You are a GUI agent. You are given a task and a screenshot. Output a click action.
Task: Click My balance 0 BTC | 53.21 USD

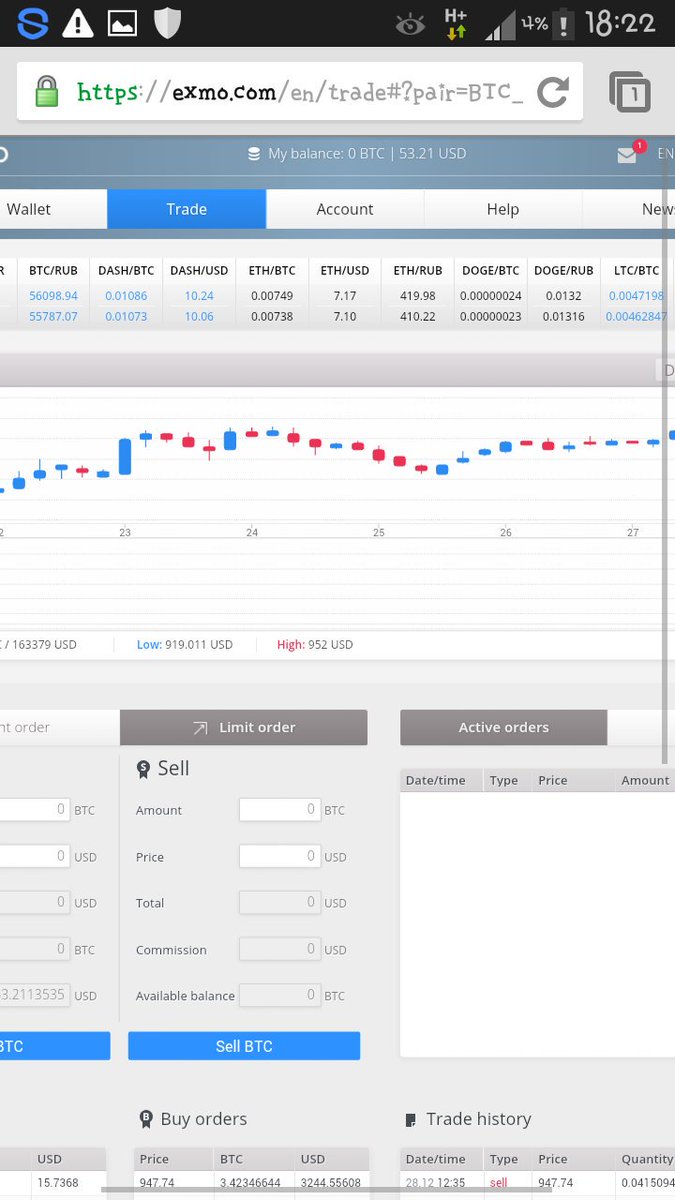pyautogui.click(x=357, y=154)
